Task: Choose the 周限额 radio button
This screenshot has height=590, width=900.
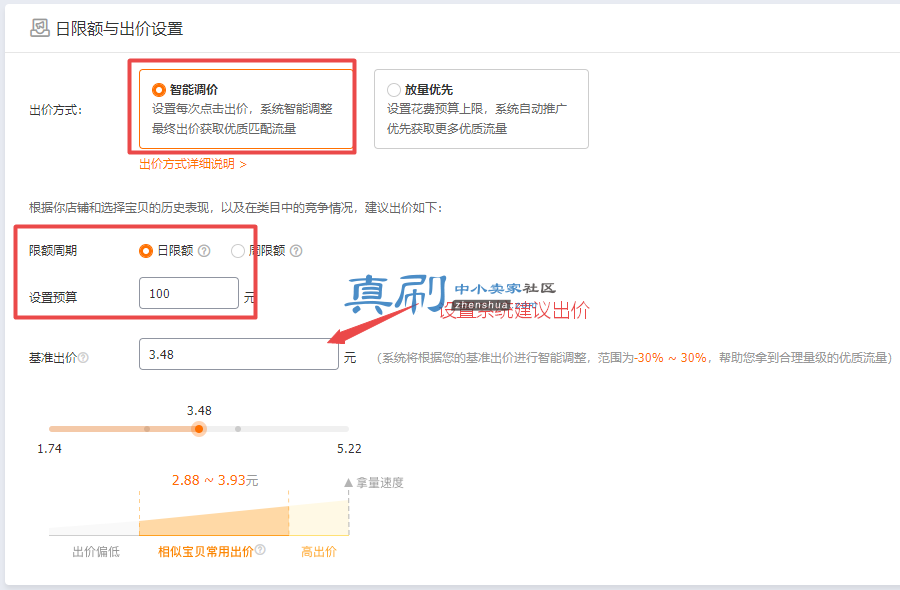Action: (x=238, y=251)
